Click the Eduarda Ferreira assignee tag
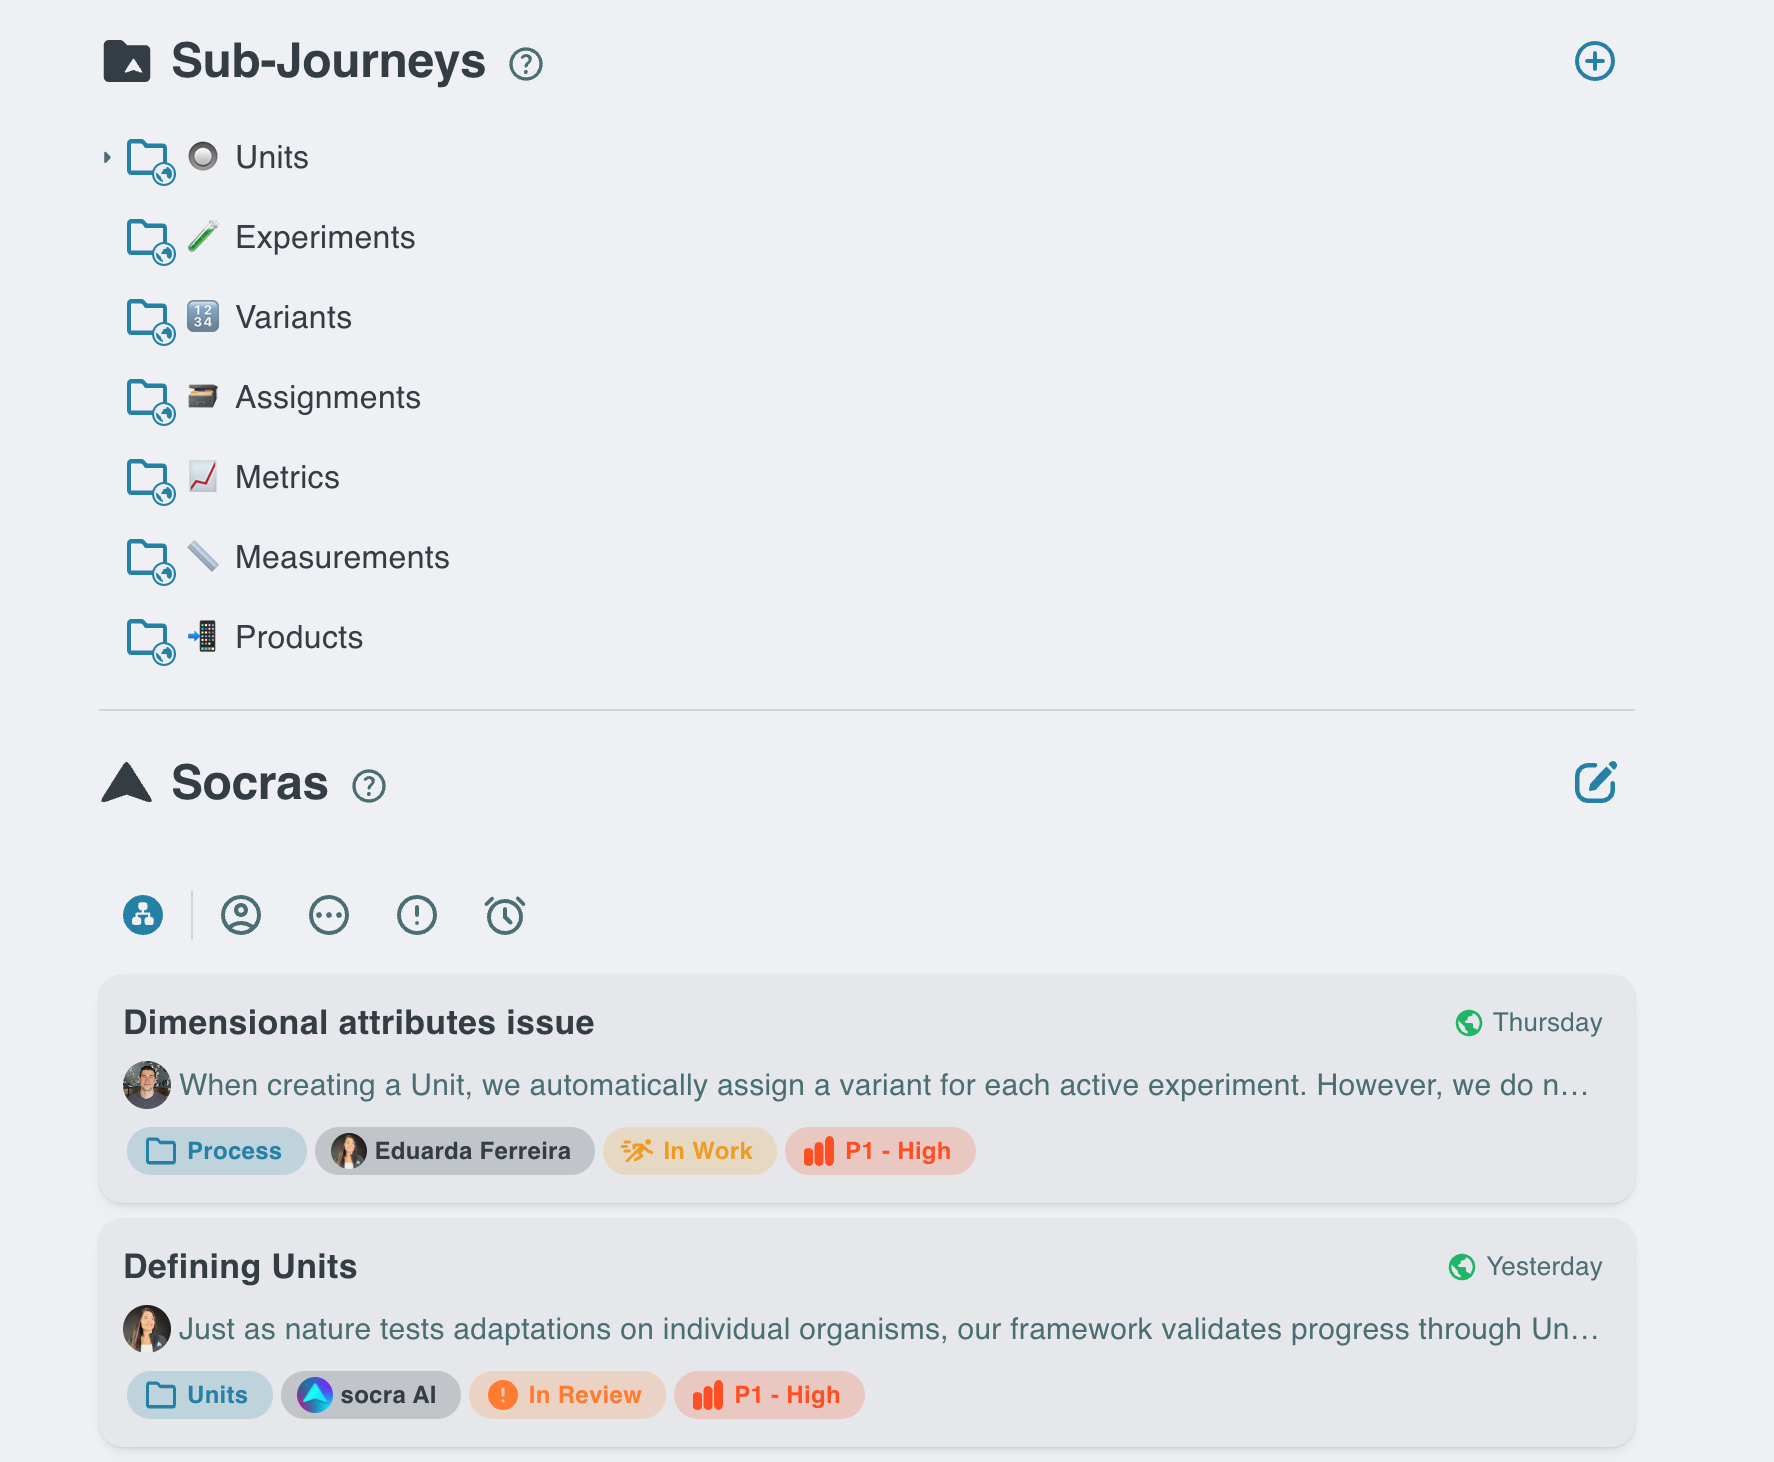Image resolution: width=1774 pixels, height=1462 pixels. [454, 1151]
